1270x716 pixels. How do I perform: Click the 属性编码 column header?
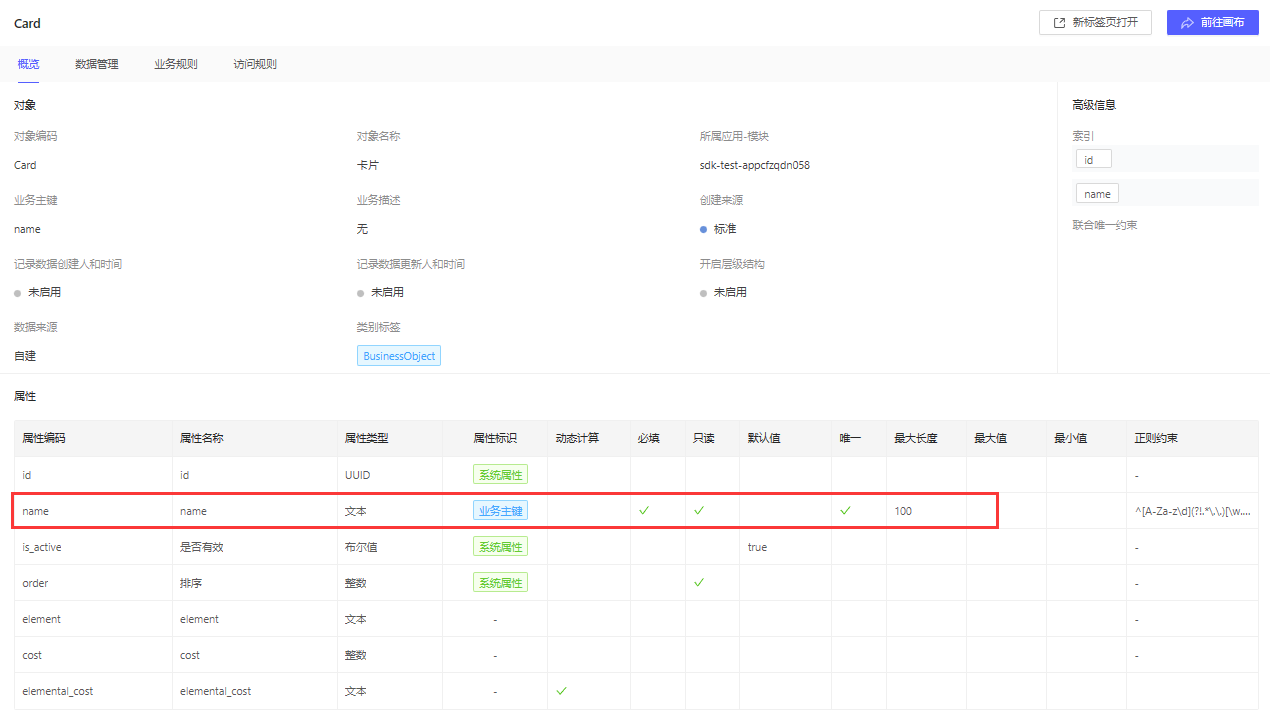coord(44,438)
